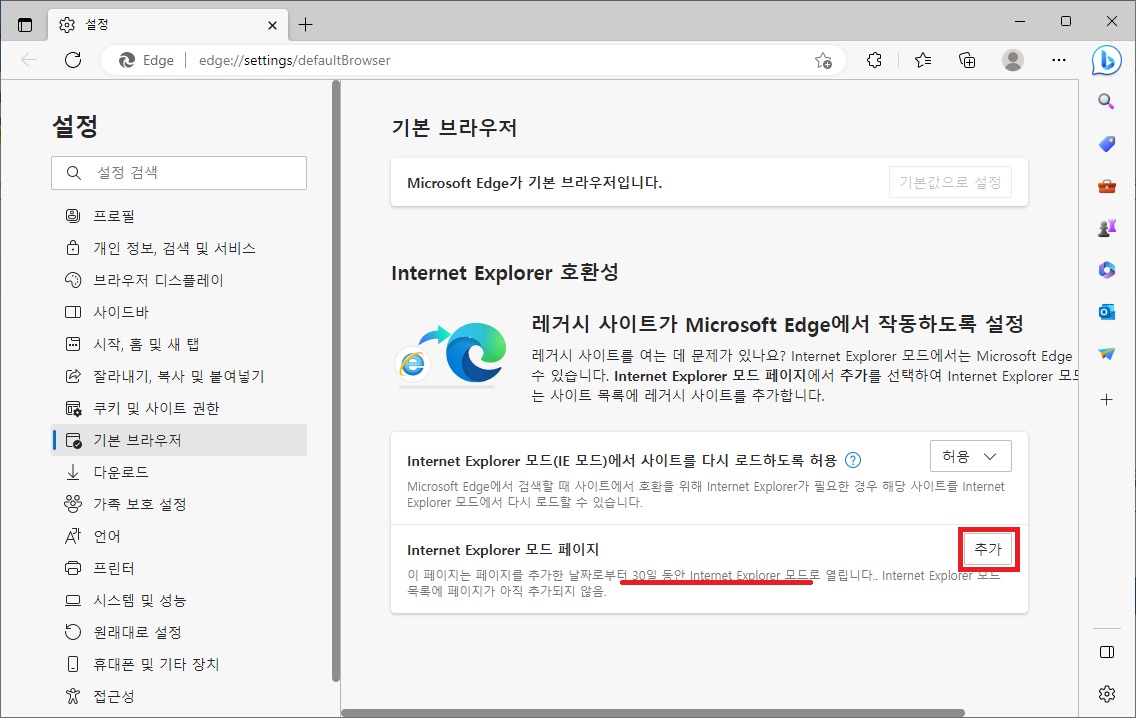This screenshot has width=1136, height=718.
Task: Open sidebar Games chess icon
Action: pyautogui.click(x=1106, y=228)
